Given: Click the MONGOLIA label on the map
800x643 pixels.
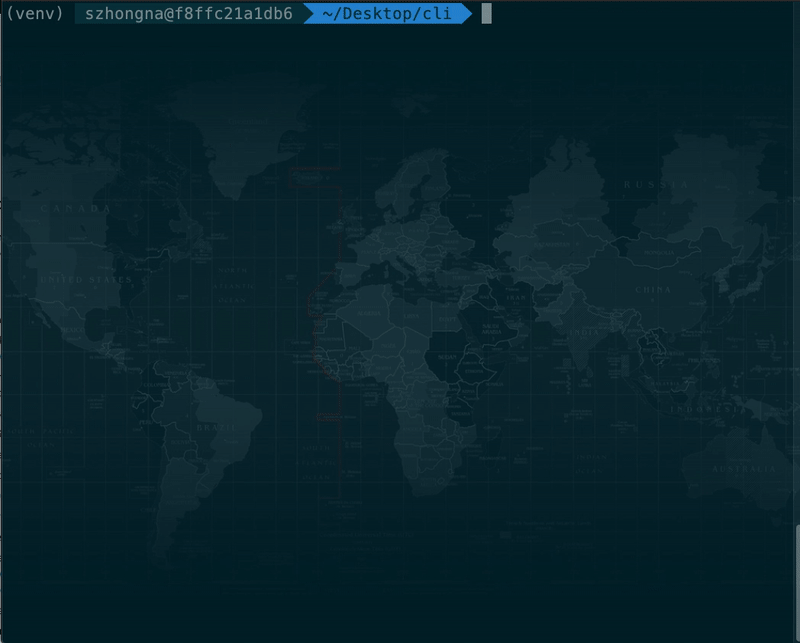Looking at the screenshot, I should [x=659, y=253].
